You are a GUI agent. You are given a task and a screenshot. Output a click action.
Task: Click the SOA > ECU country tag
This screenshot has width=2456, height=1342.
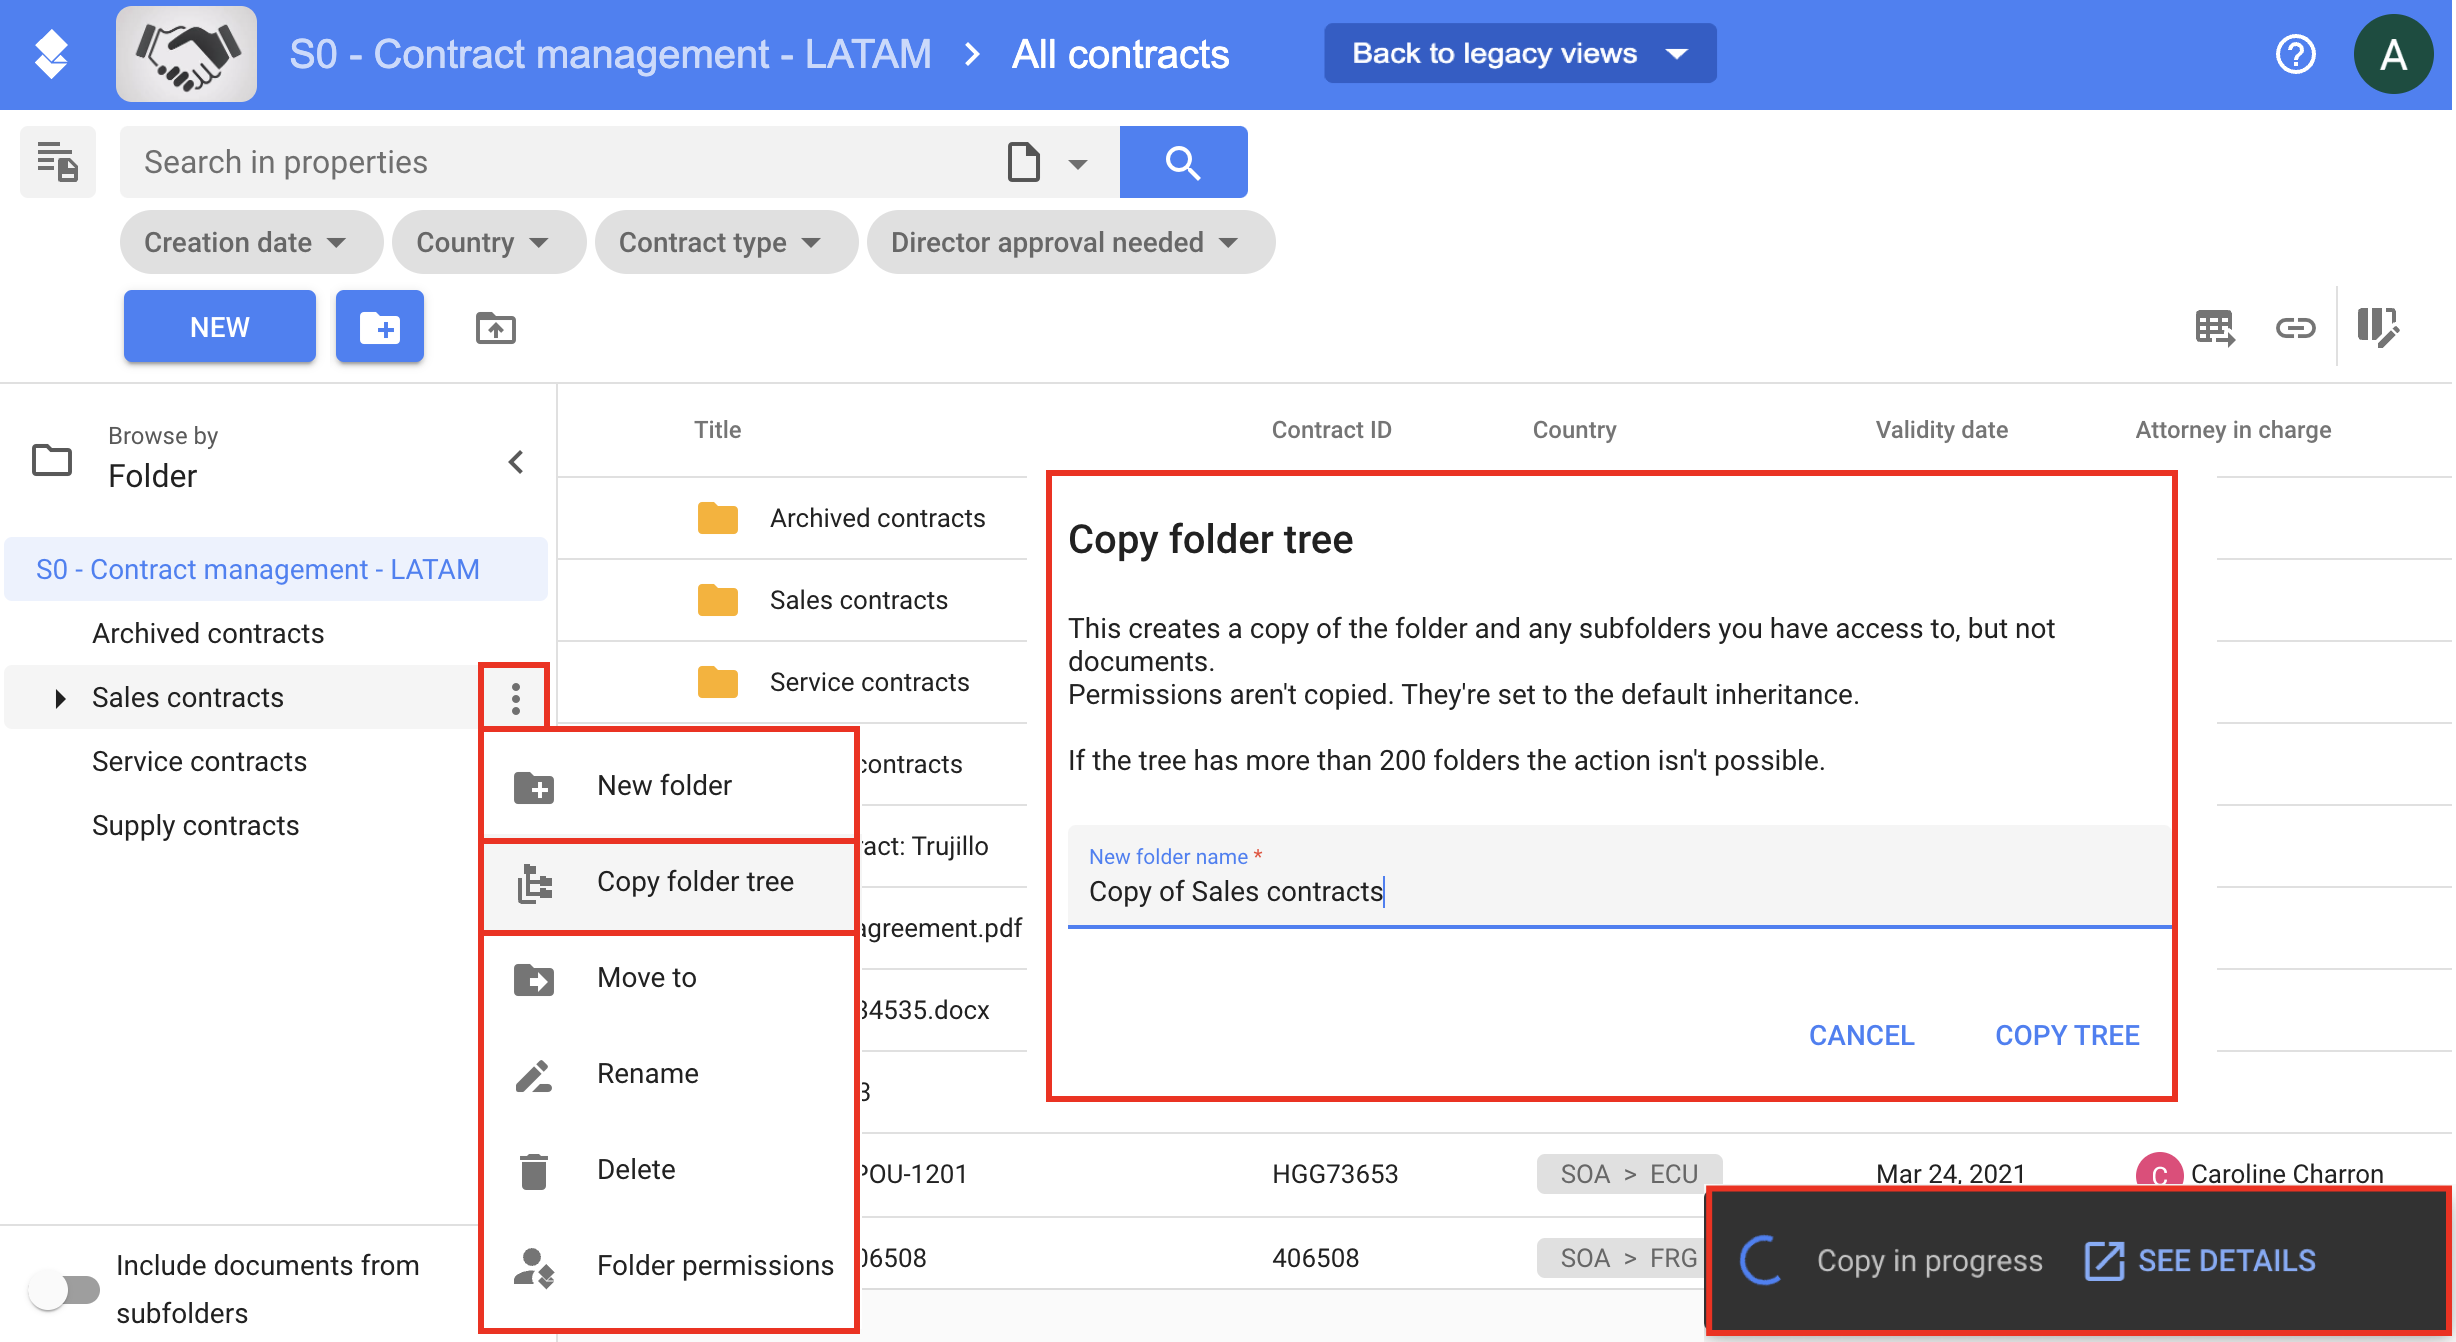coord(1629,1174)
